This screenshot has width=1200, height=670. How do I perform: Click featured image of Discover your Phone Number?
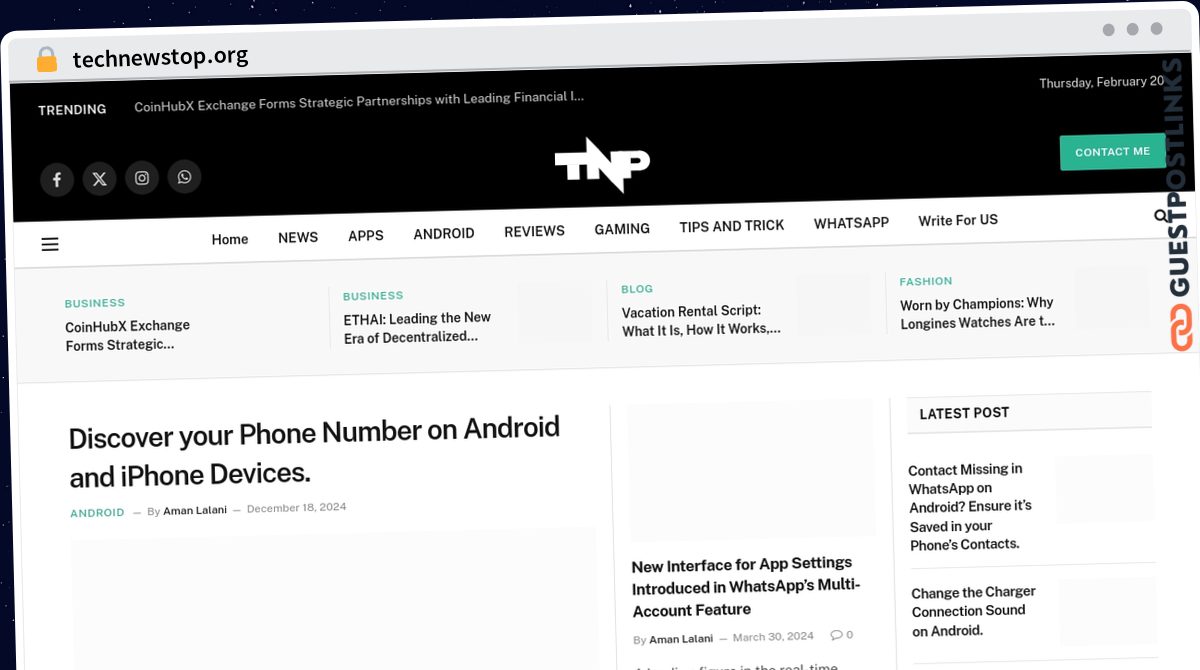pyautogui.click(x=334, y=598)
